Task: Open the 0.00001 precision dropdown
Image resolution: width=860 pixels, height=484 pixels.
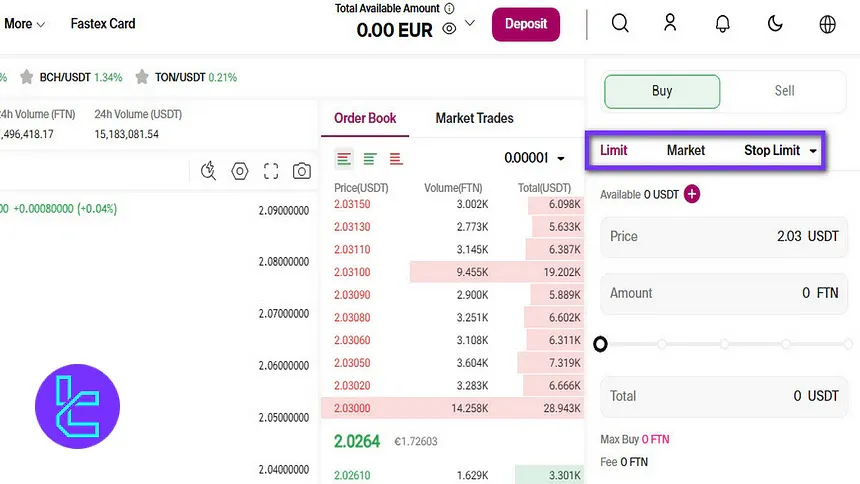Action: [x=534, y=158]
